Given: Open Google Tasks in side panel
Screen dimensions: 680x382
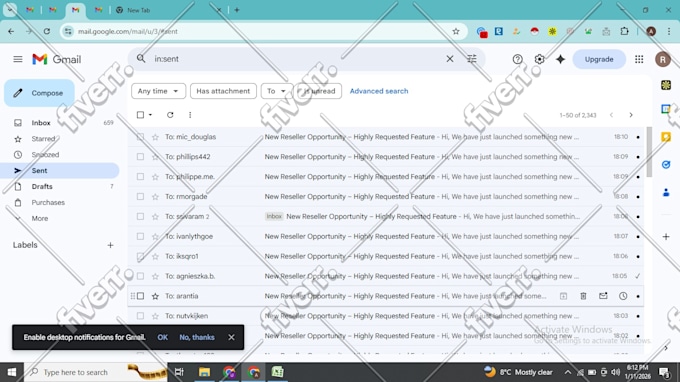Looking at the screenshot, I should pyautogui.click(x=666, y=165).
